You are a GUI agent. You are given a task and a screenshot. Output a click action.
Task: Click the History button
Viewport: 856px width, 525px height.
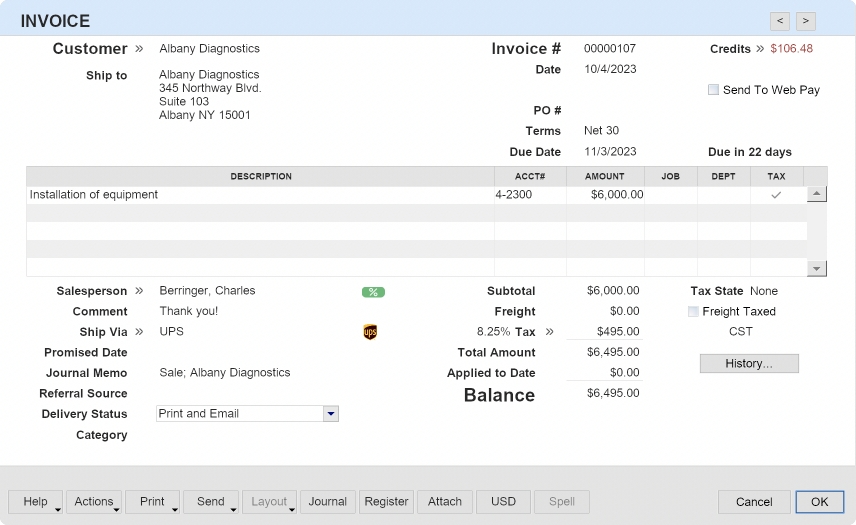pyautogui.click(x=749, y=364)
